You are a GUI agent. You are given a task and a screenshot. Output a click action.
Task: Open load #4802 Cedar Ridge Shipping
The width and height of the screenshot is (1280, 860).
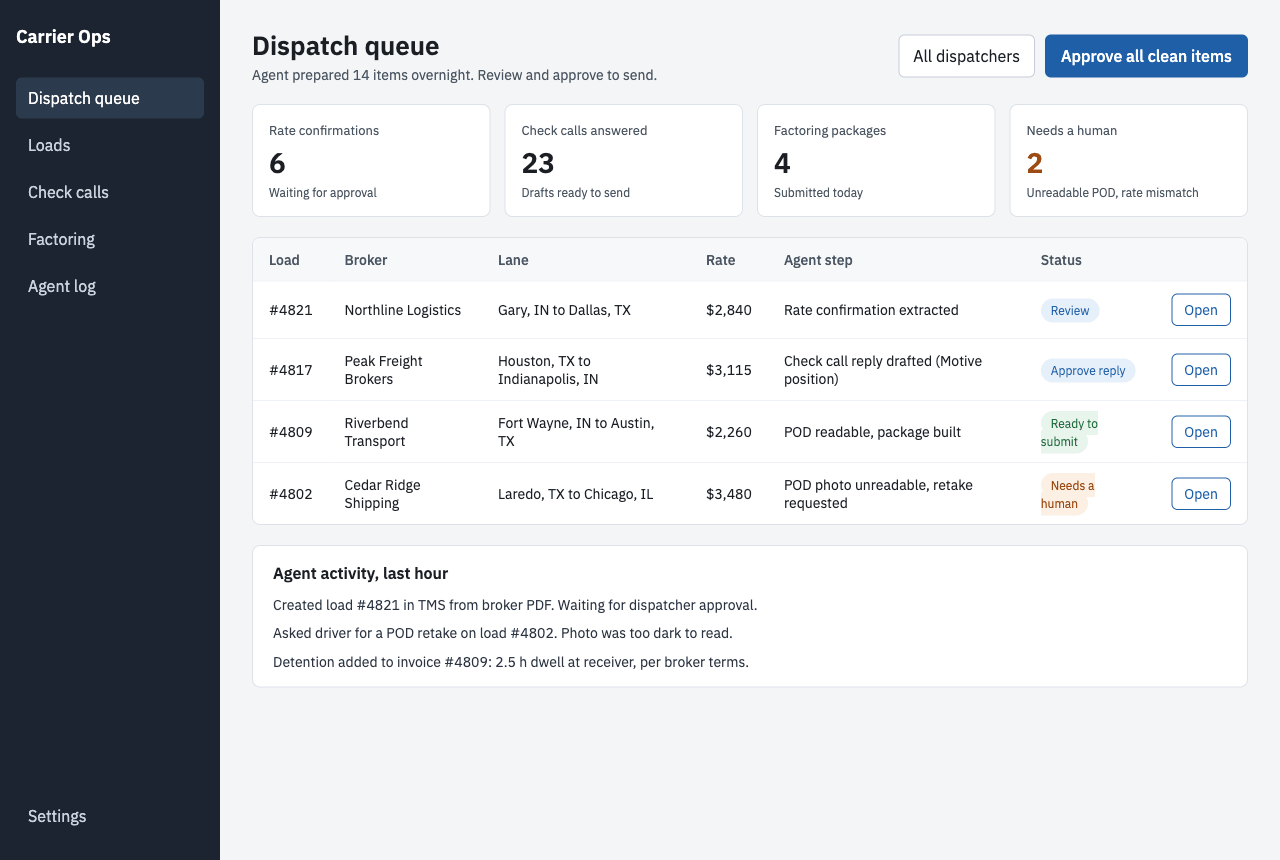(x=1200, y=494)
